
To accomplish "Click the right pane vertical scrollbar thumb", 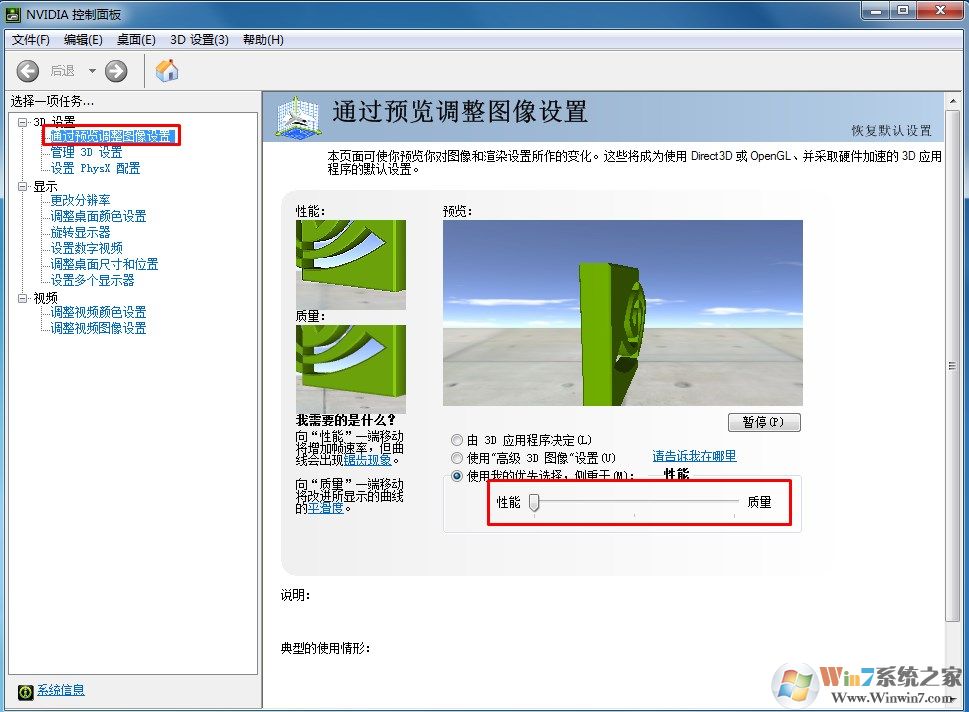I will 952,366.
